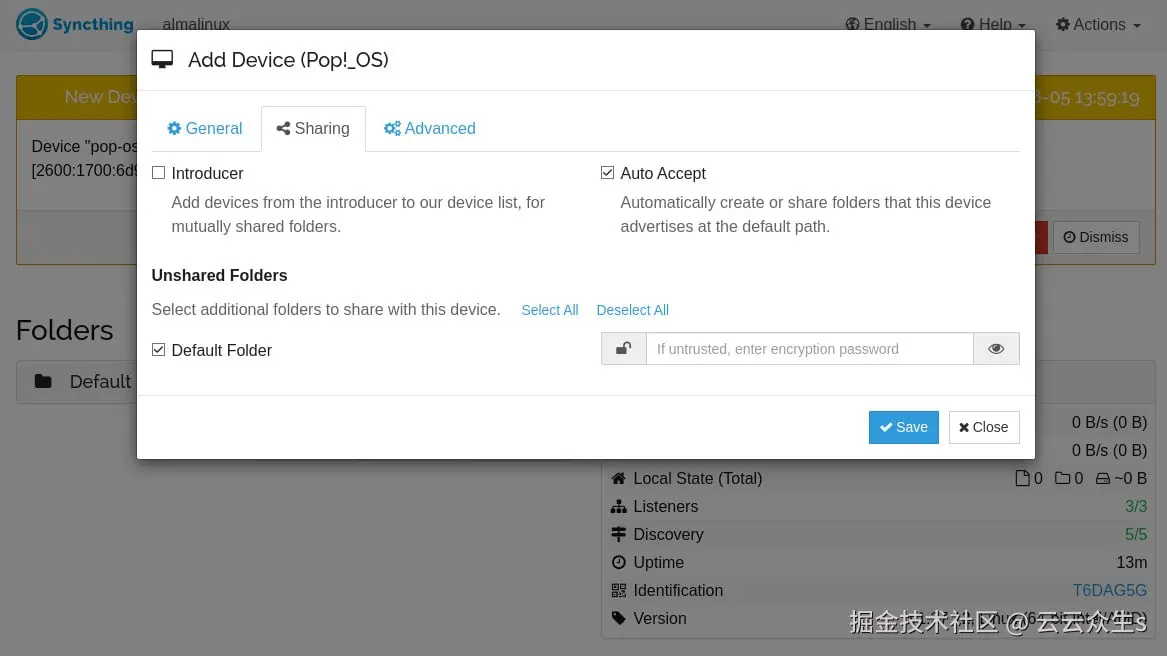Click the Uptime 13m value
Viewport: 1167px width, 656px height.
[x=1131, y=563]
